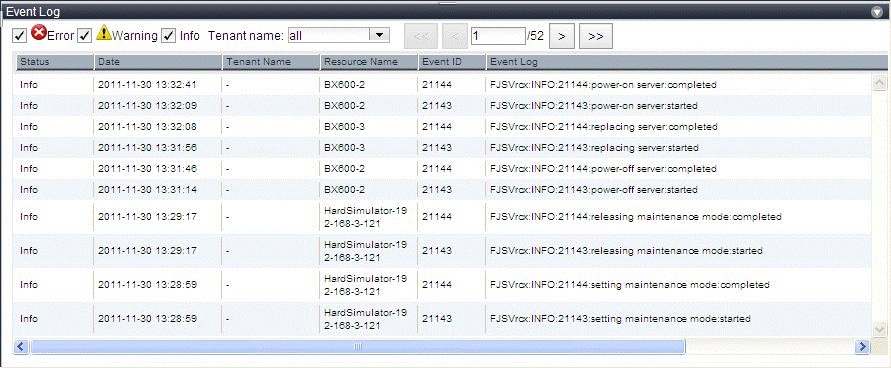The image size is (891, 368).
Task: Click the Event Log panel title
Action: (32, 11)
